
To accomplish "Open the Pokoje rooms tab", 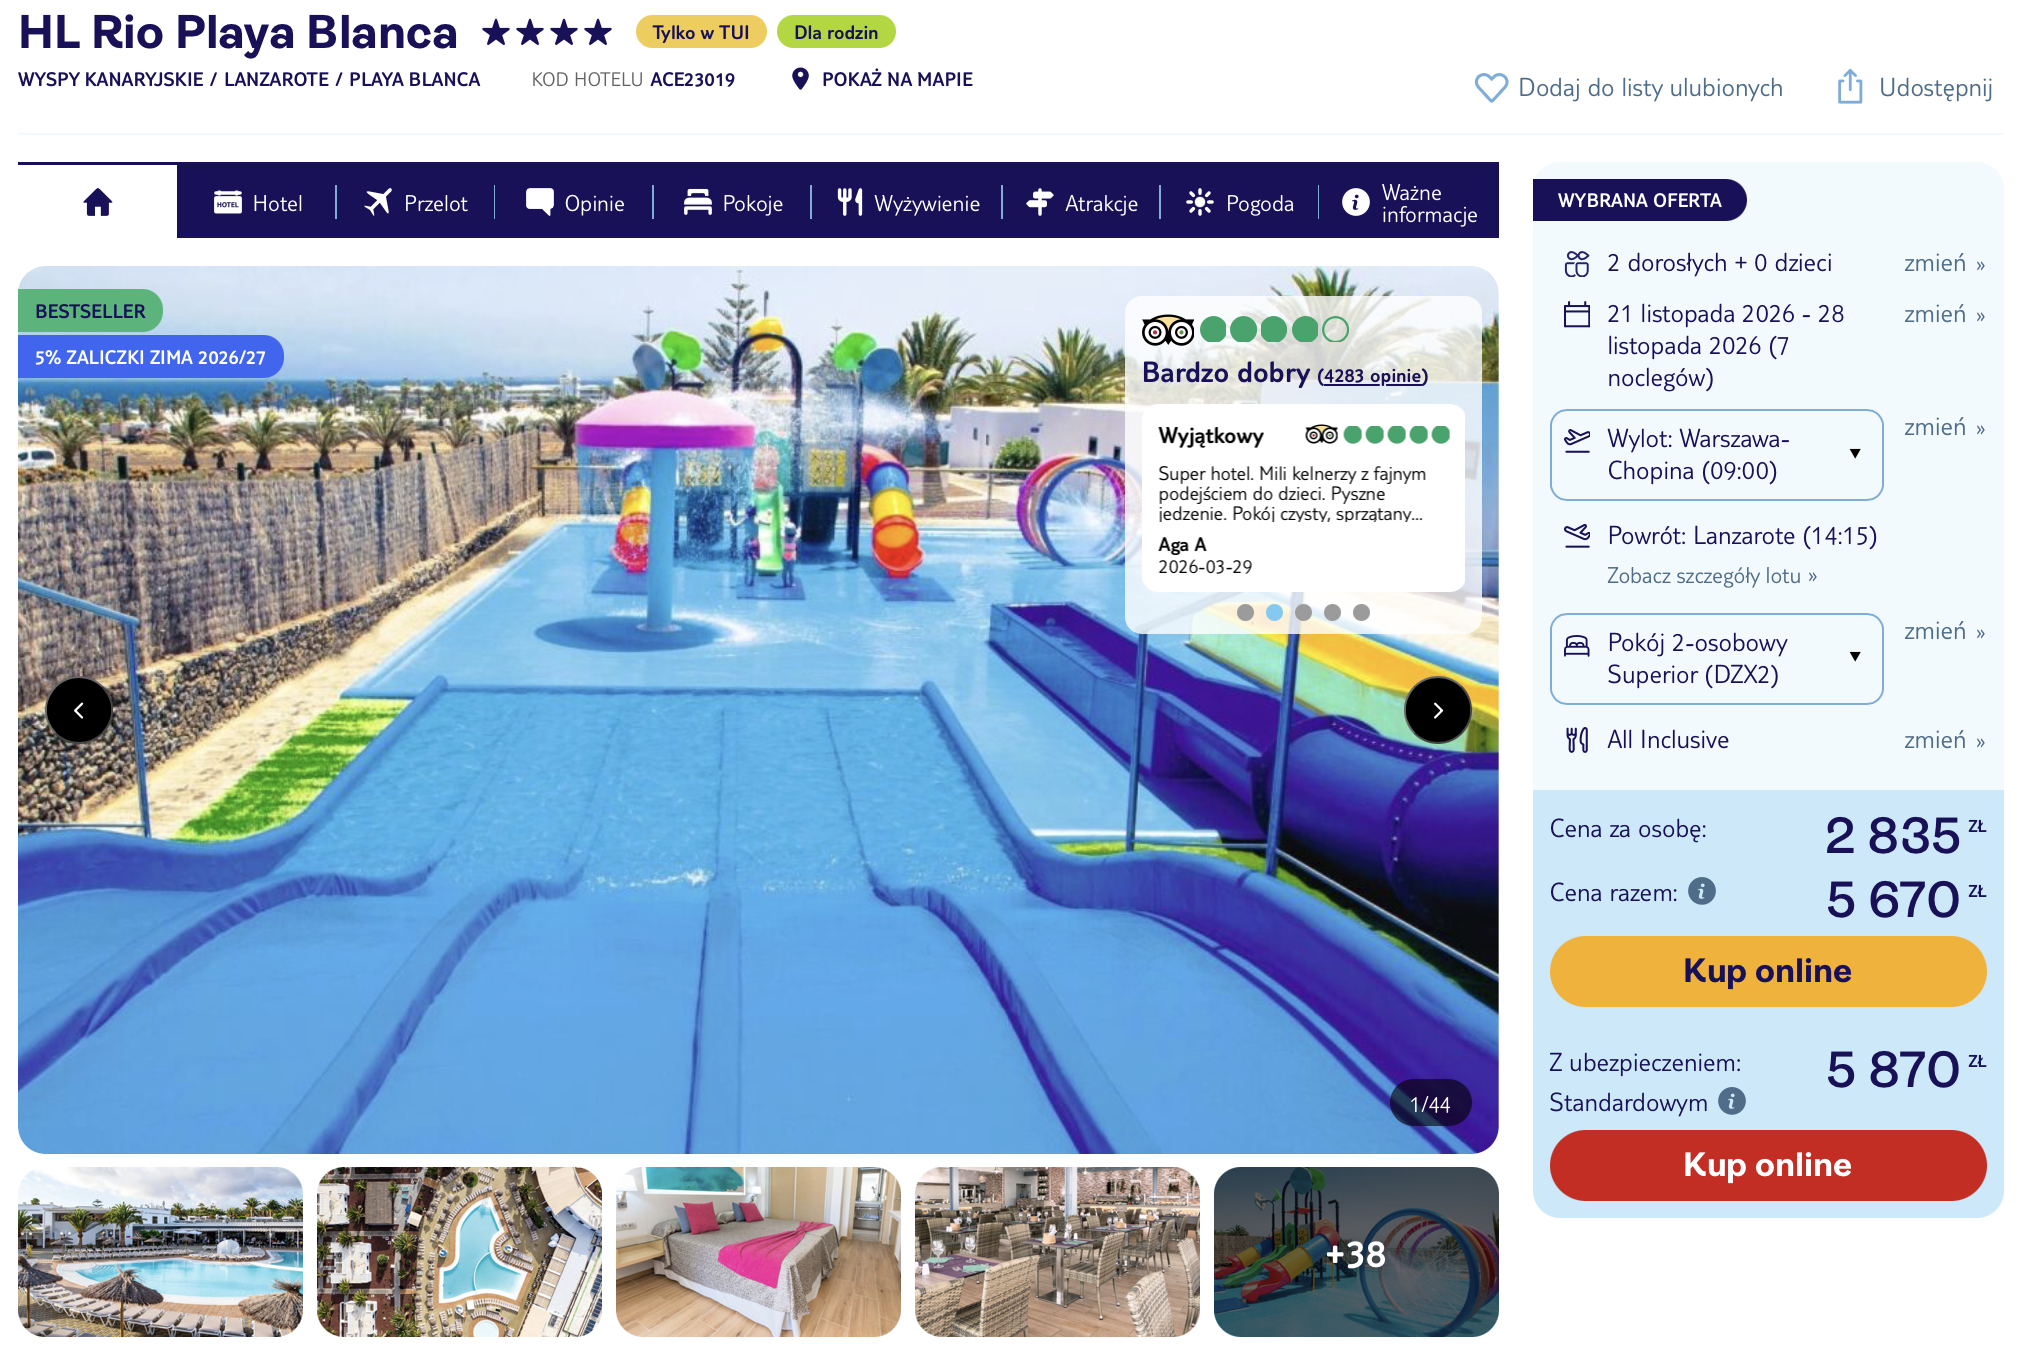I will tap(733, 203).
